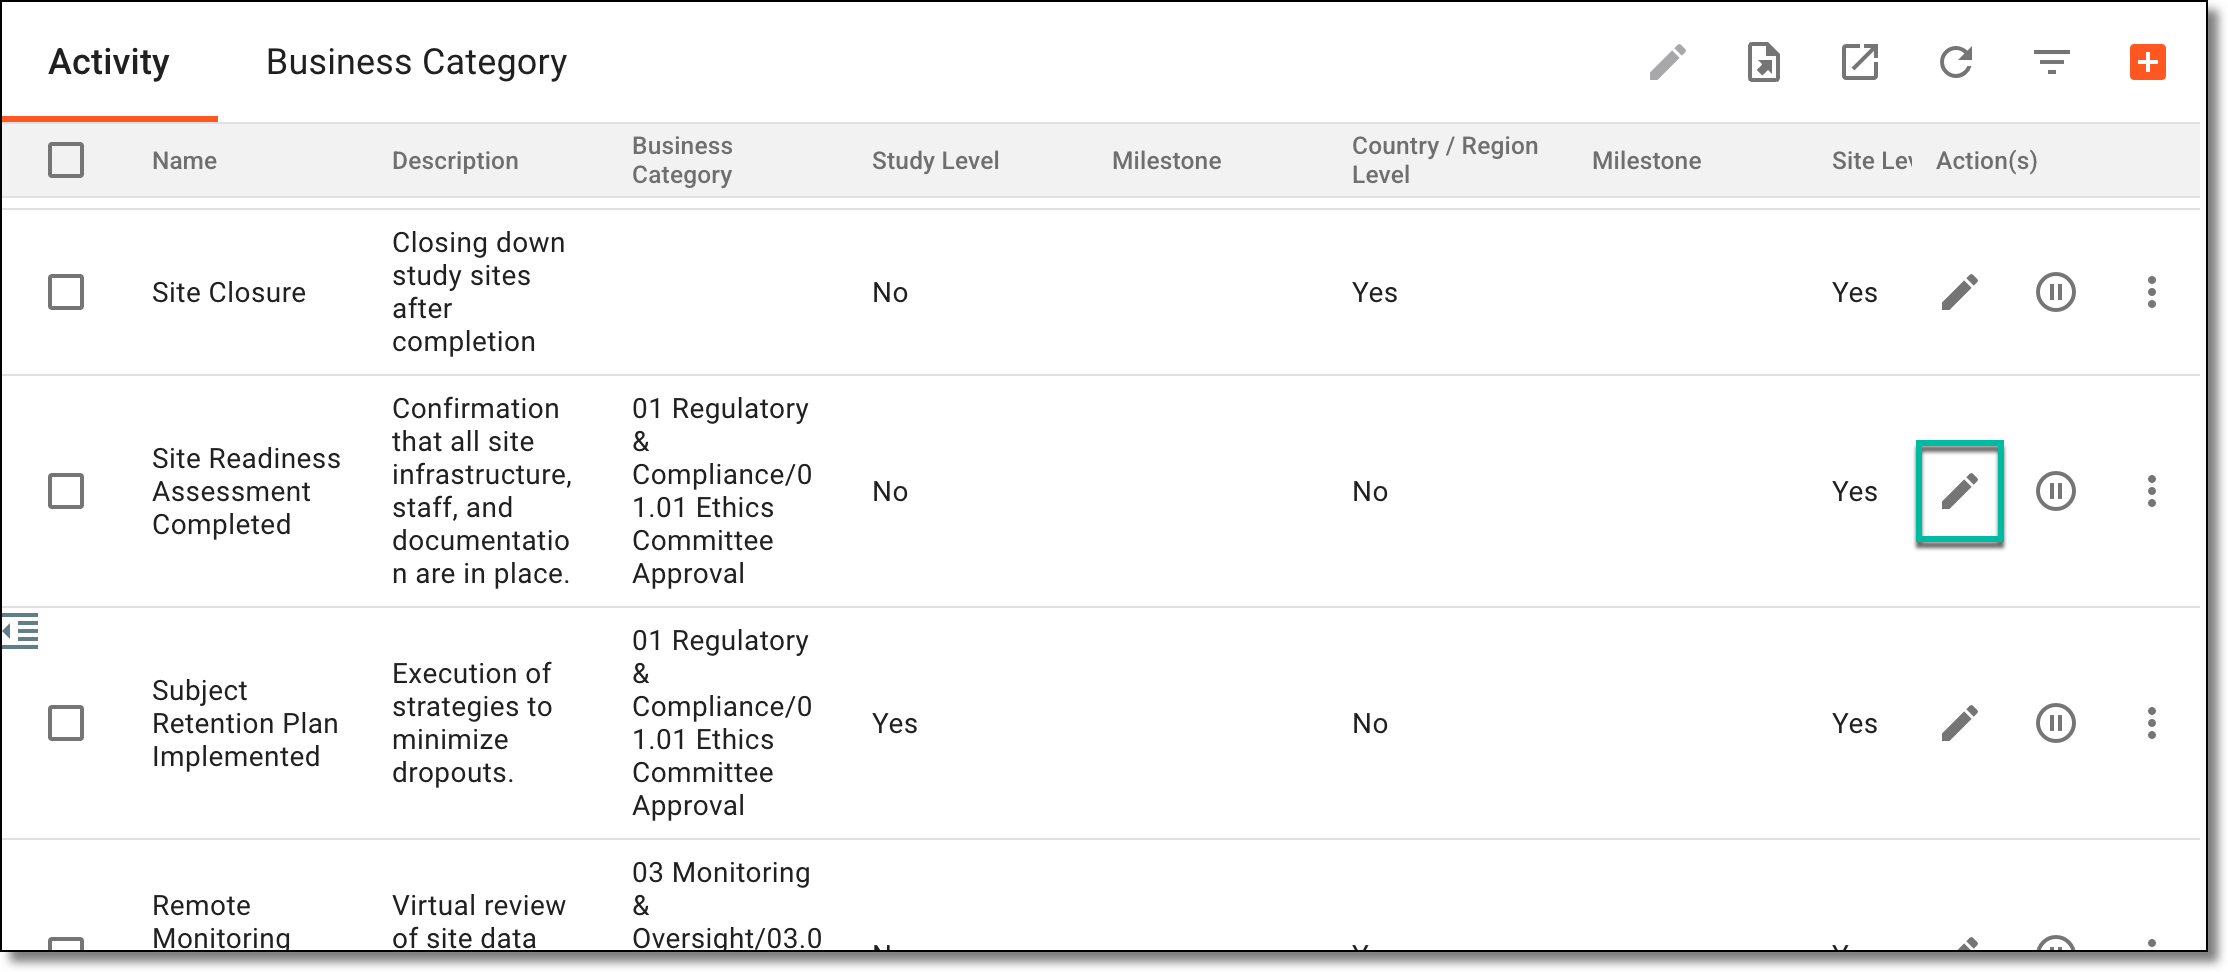Viewport: 2228px width, 972px height.
Task: Edit the Site Closure row
Action: pyautogui.click(x=1959, y=292)
